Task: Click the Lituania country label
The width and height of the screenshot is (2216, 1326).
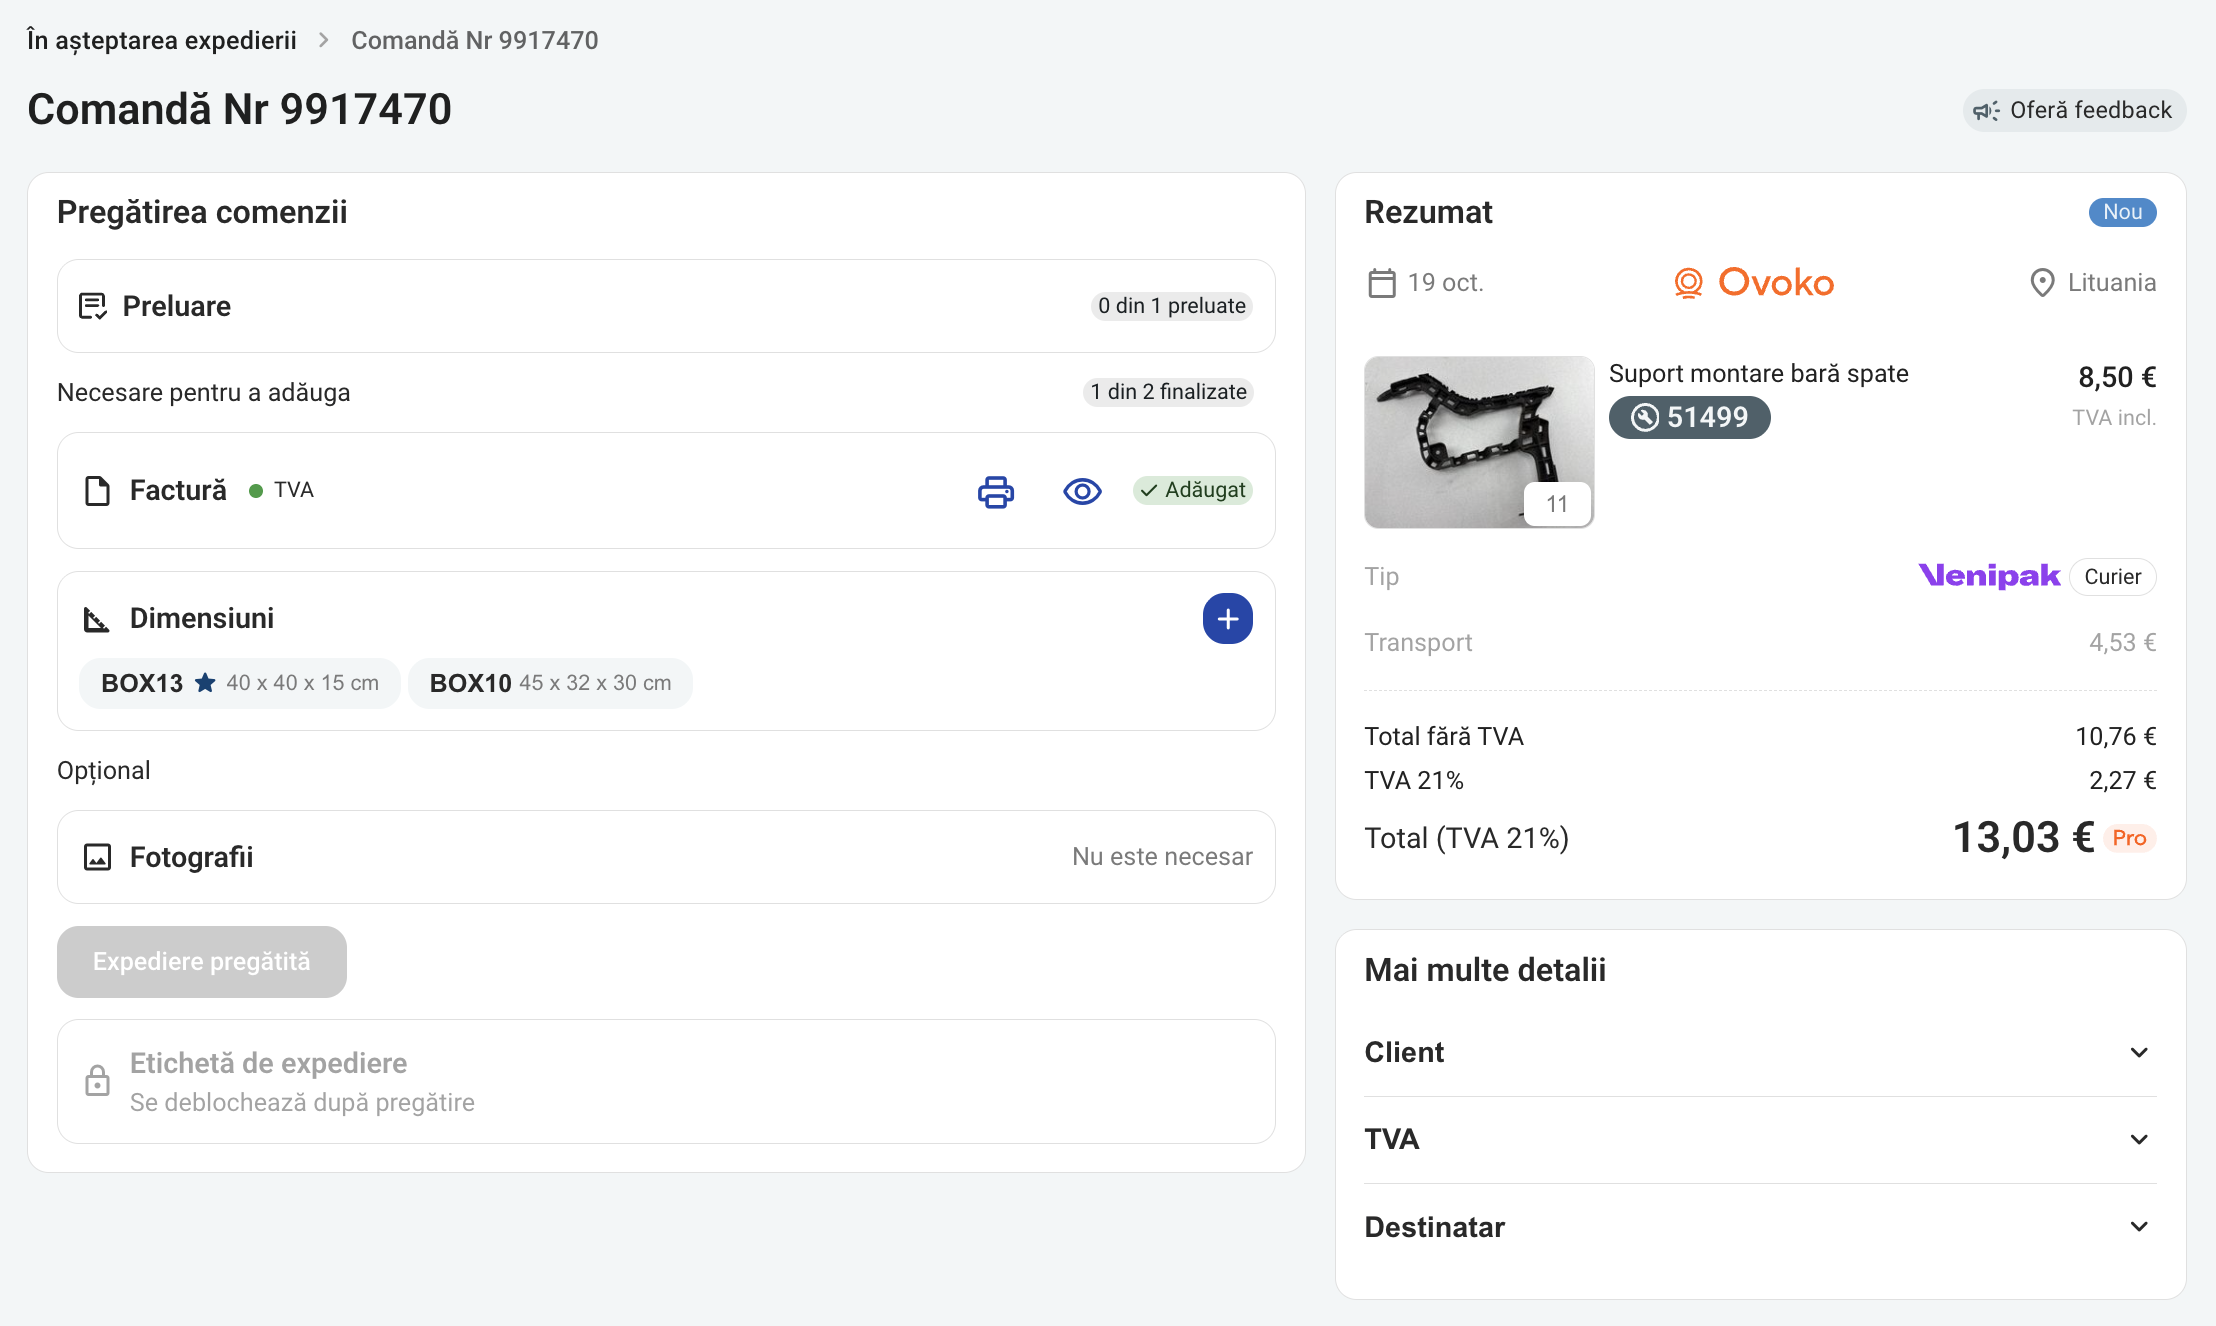Action: [x=2111, y=283]
